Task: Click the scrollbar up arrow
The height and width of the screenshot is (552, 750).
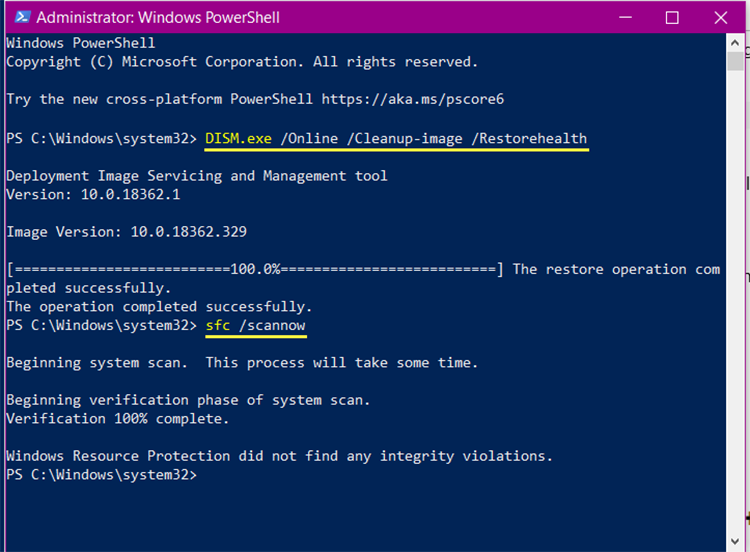Action: click(735, 43)
